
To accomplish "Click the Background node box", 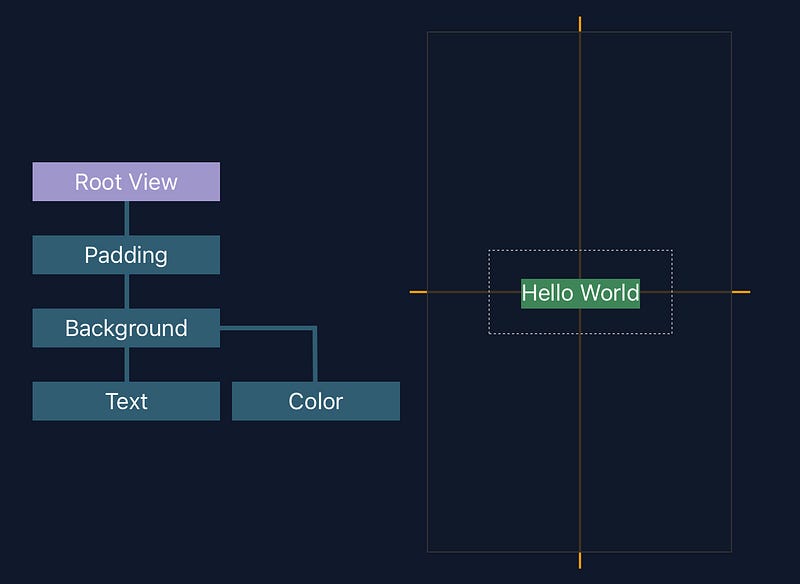I will pos(126,328).
